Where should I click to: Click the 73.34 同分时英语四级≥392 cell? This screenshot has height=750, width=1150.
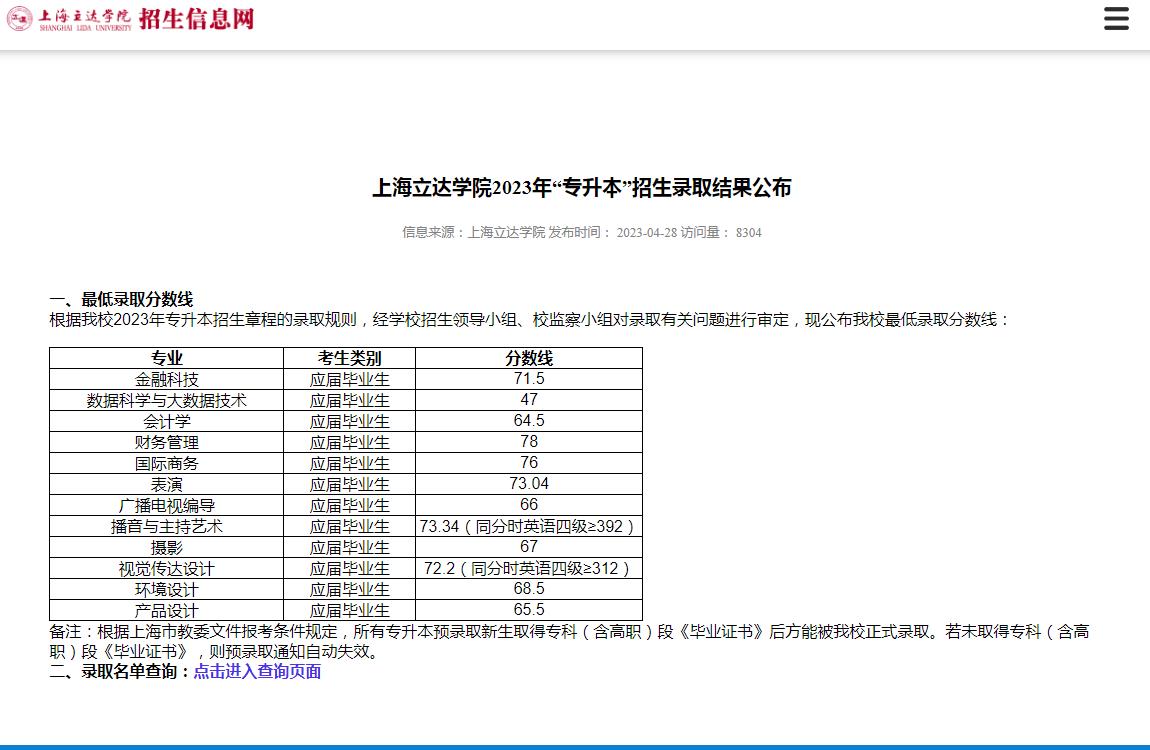tap(529, 526)
